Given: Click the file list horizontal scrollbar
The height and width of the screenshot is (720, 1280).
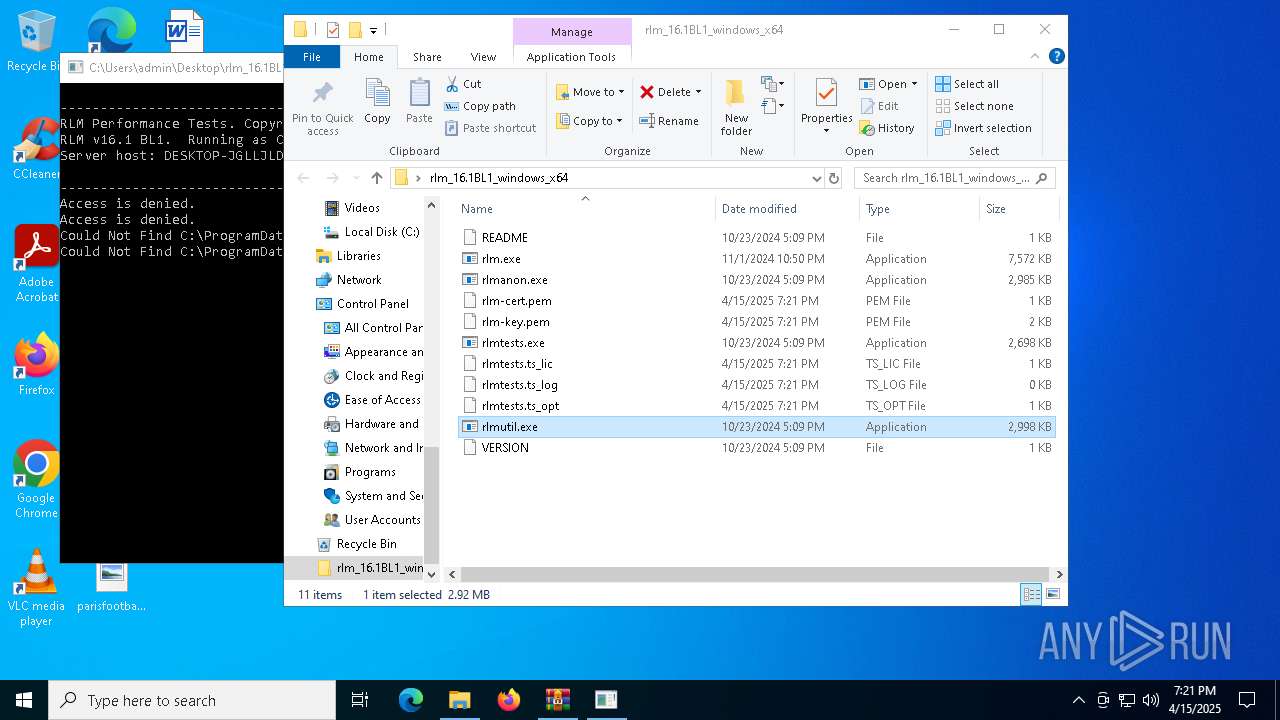Looking at the screenshot, I should click(756, 574).
